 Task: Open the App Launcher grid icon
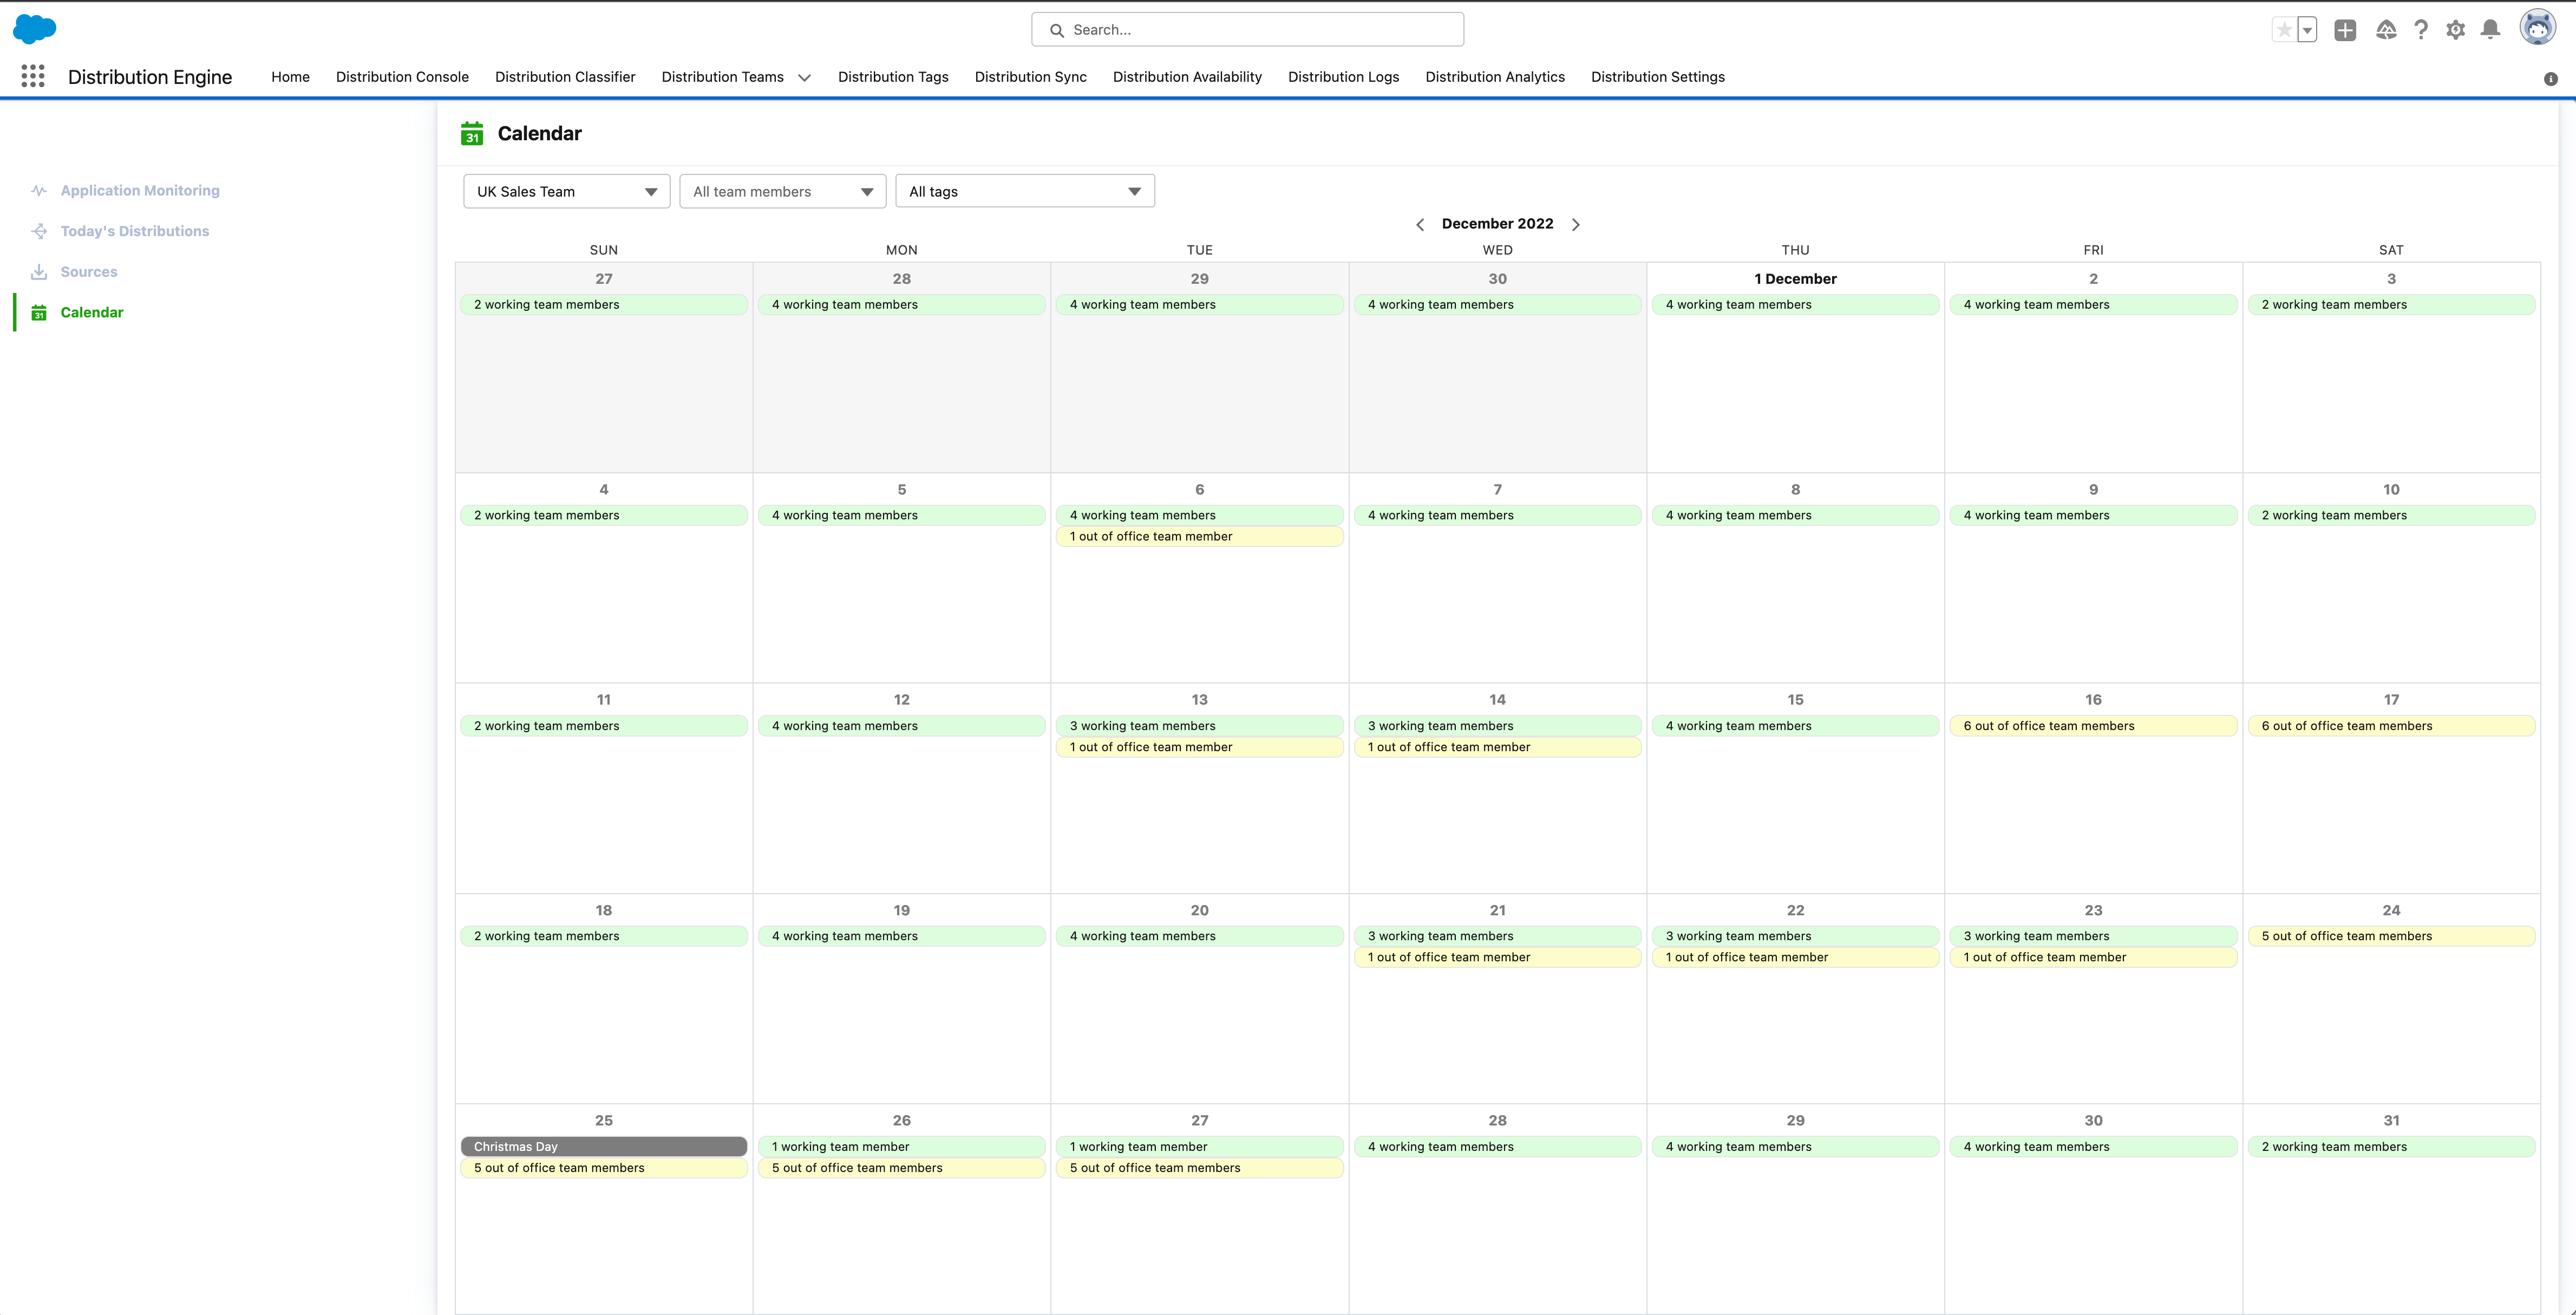(x=33, y=76)
